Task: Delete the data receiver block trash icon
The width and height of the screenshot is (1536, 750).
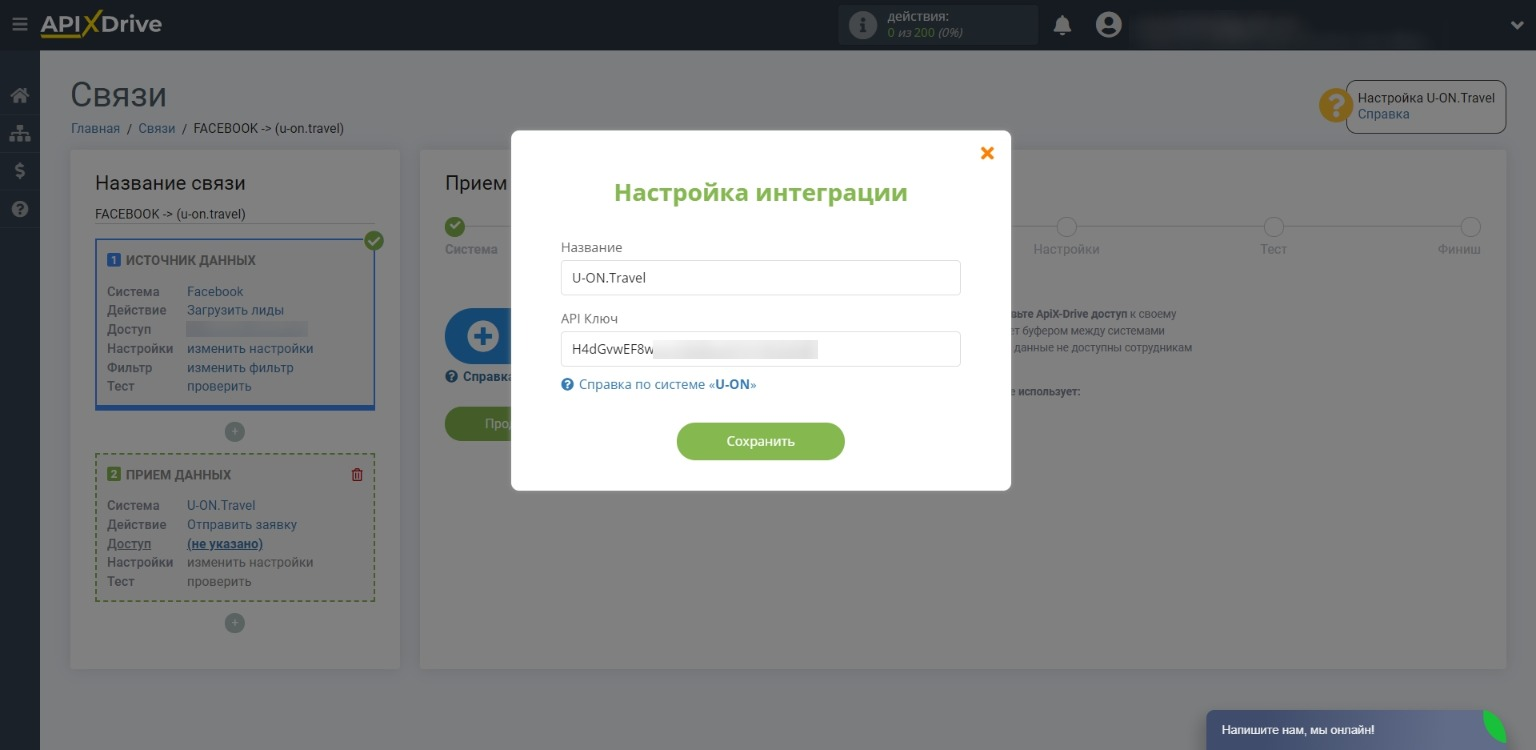Action: pos(357,475)
